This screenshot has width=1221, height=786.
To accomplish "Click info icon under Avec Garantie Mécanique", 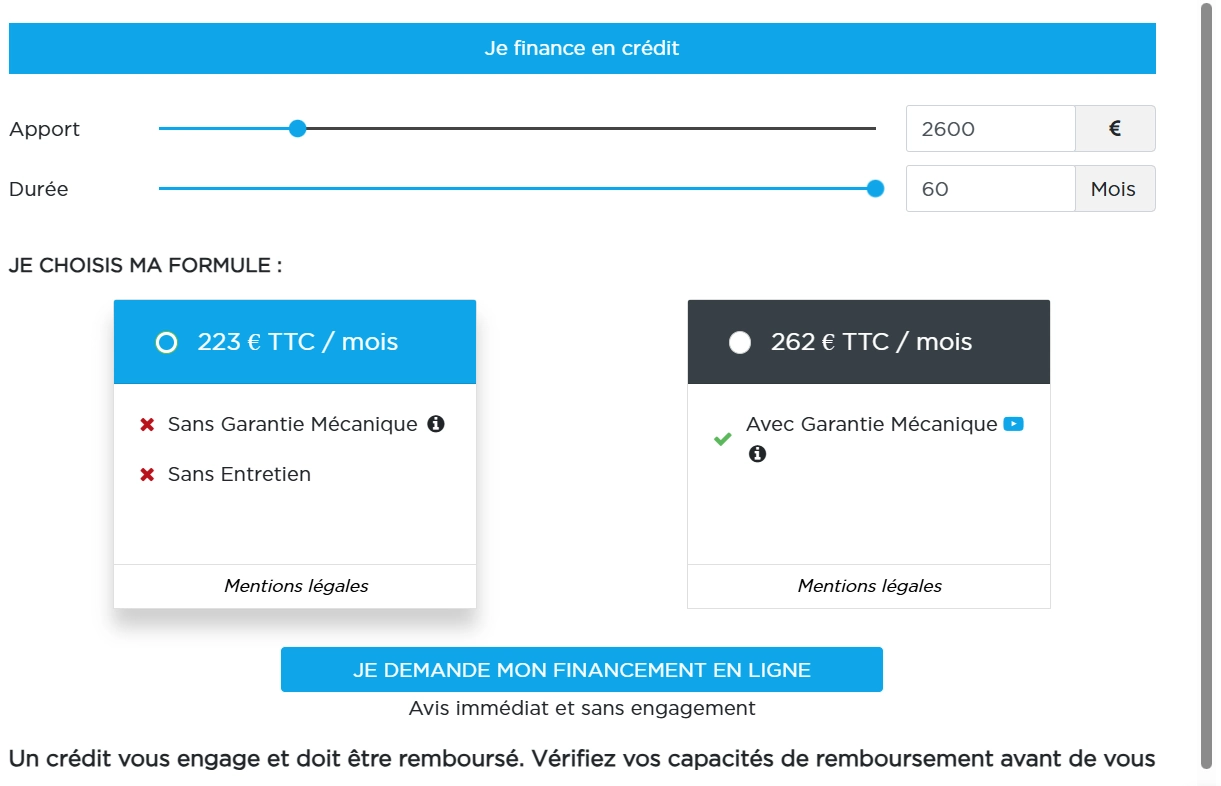I will click(x=758, y=454).
